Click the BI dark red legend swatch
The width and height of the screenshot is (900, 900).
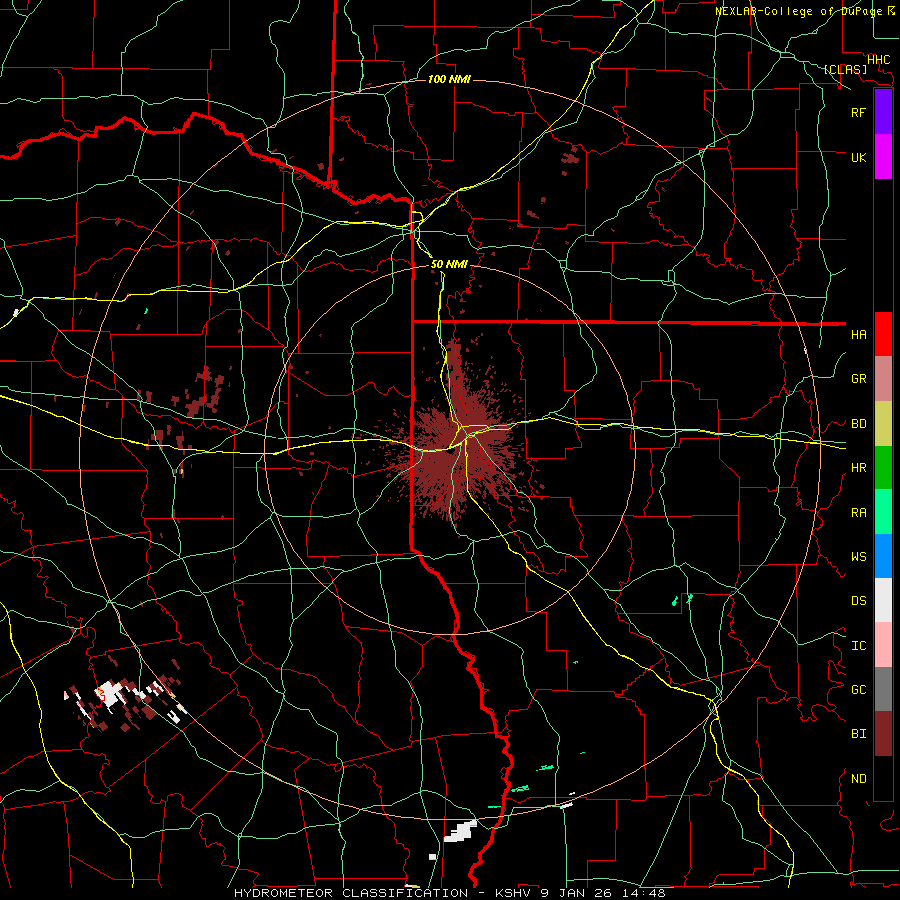883,734
